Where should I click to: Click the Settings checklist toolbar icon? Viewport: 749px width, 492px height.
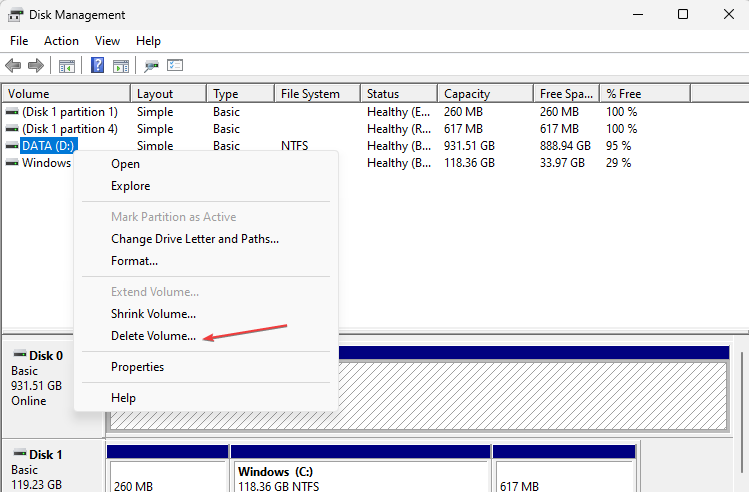click(x=175, y=65)
